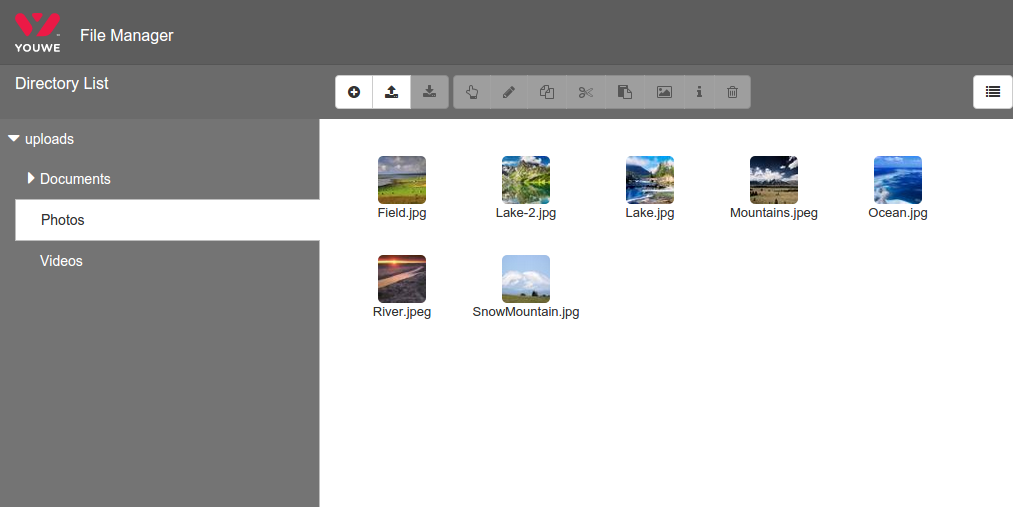
Task: Select the Ocean.jpg thumbnail
Action: [898, 180]
